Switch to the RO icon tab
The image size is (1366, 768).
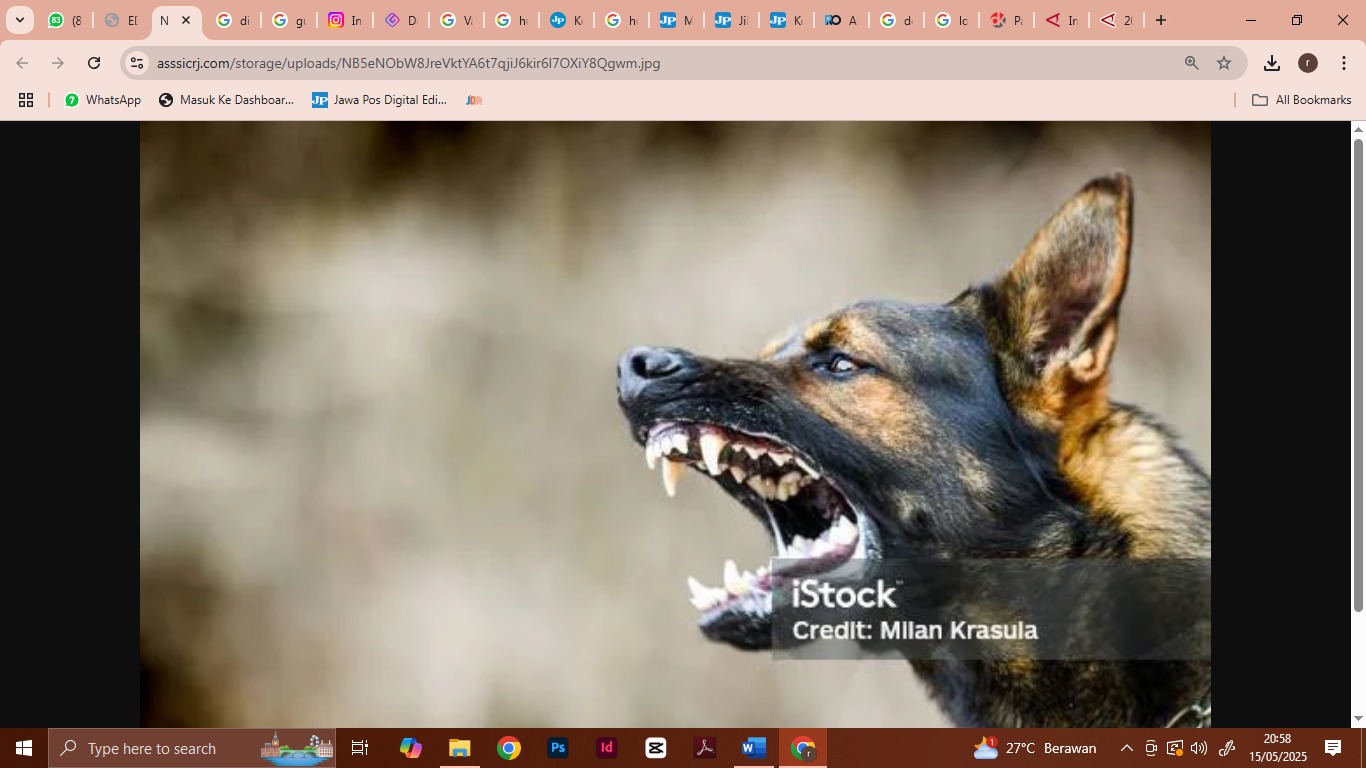tap(840, 20)
